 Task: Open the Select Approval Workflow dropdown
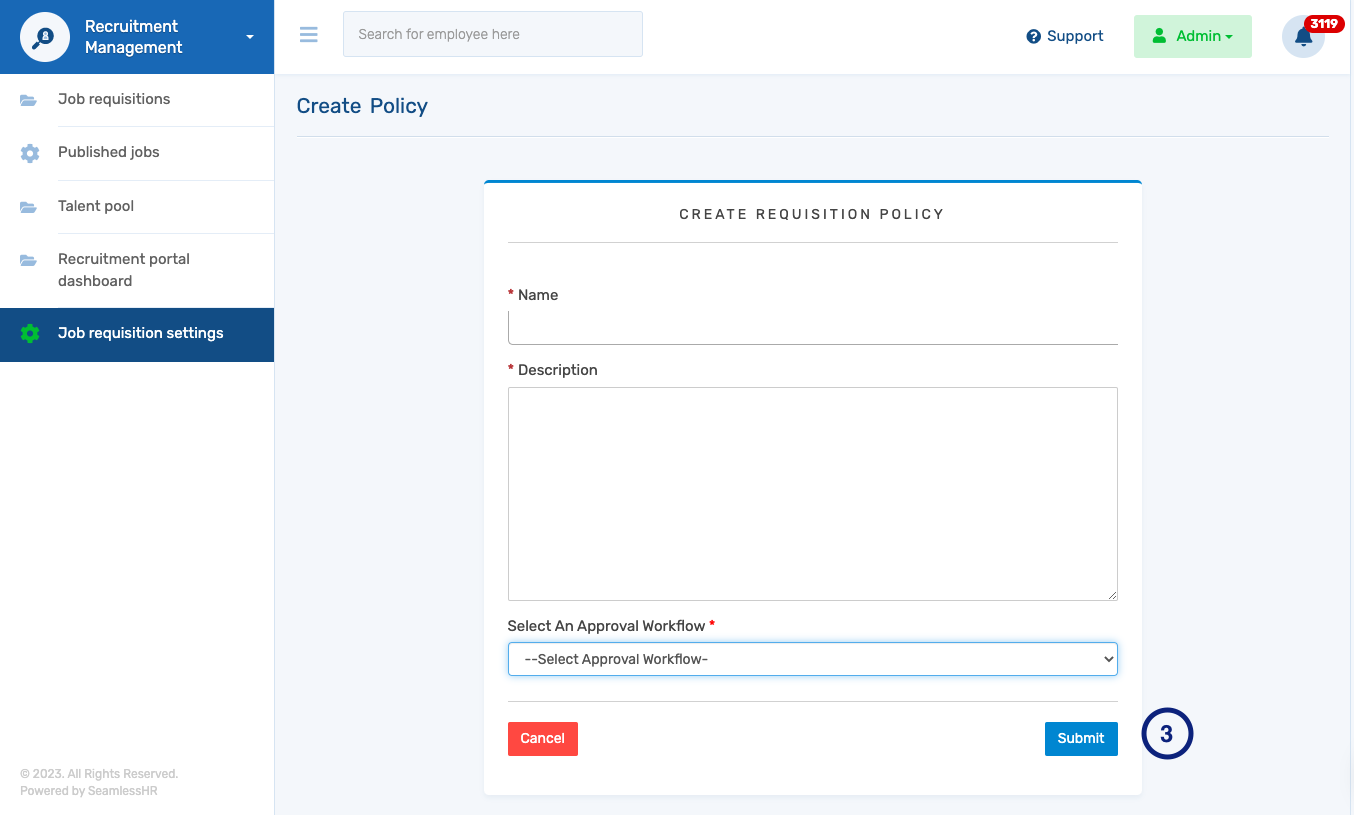tap(812, 658)
